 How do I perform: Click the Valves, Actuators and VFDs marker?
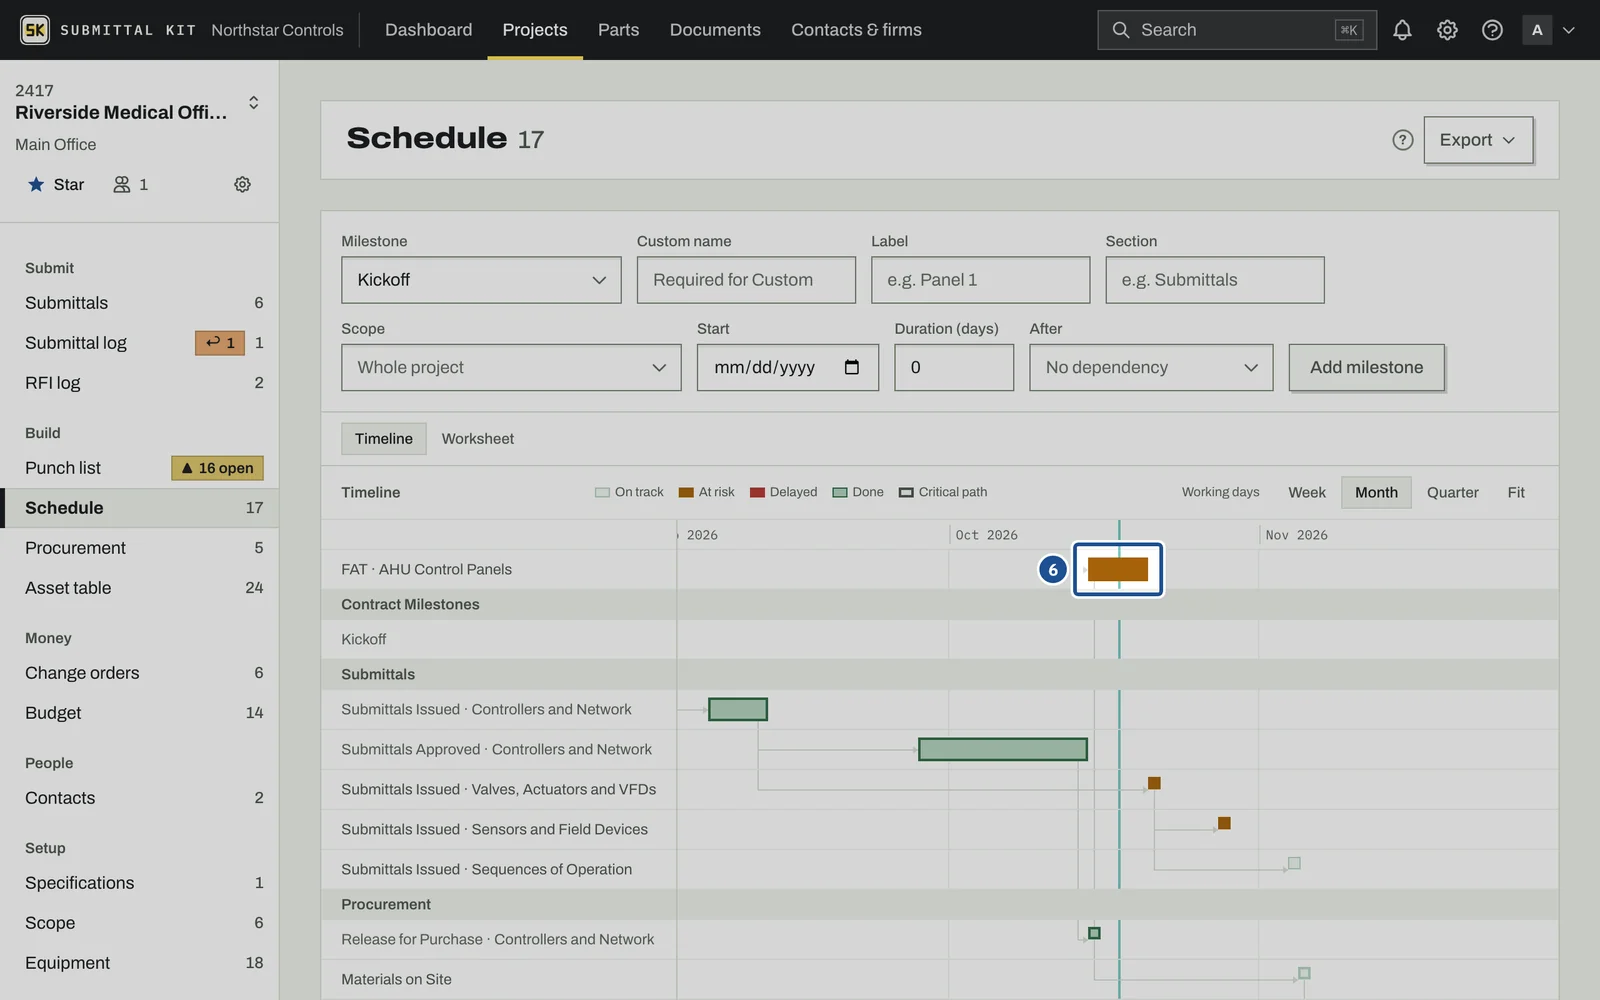pos(1154,783)
